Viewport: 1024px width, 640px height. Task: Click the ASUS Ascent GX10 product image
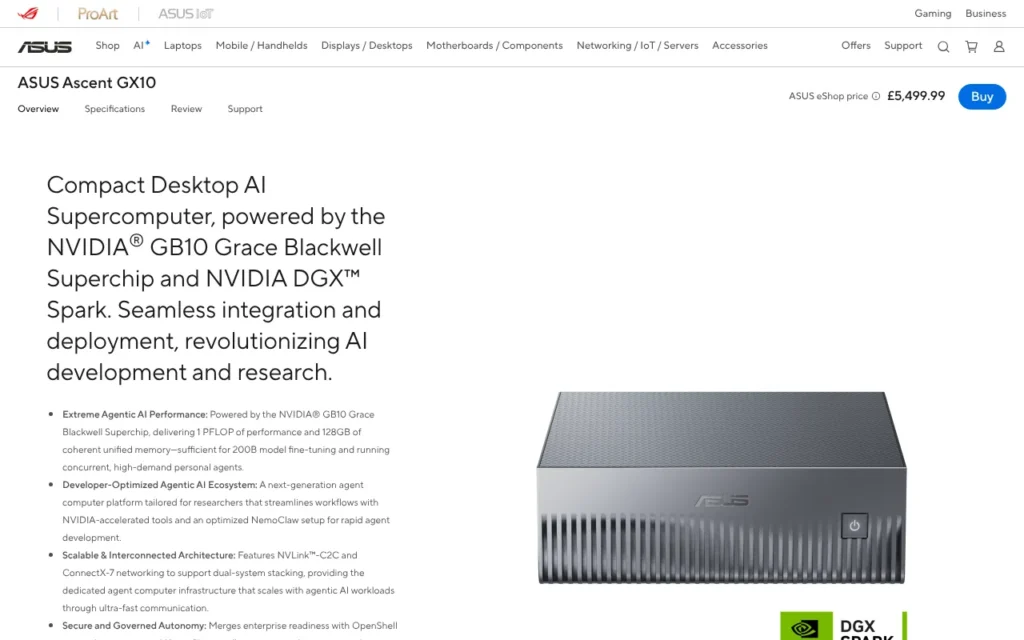721,487
